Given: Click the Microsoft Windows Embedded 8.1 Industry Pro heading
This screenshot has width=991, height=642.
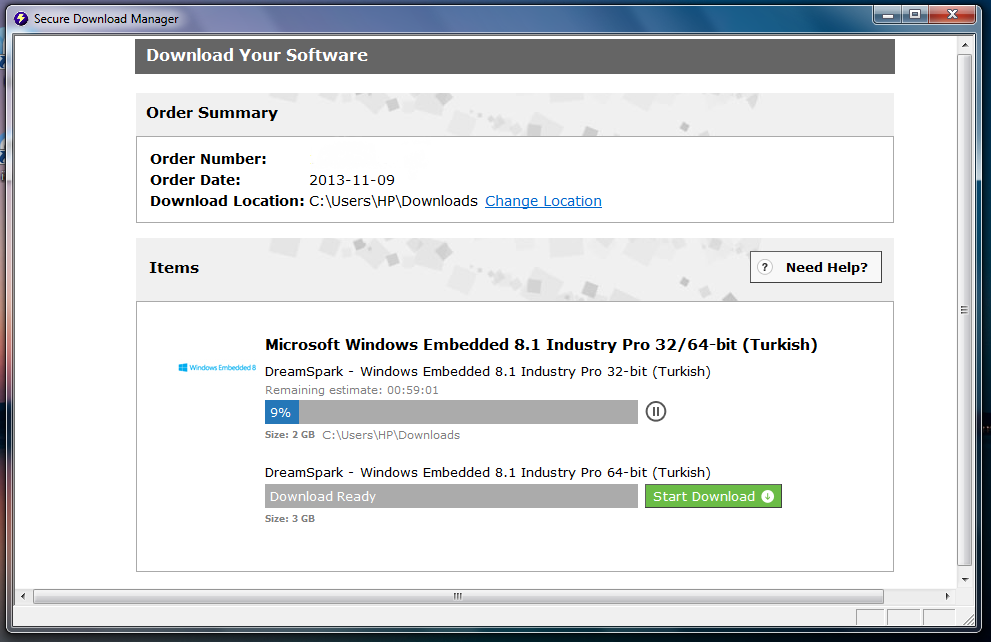Looking at the screenshot, I should (x=541, y=344).
